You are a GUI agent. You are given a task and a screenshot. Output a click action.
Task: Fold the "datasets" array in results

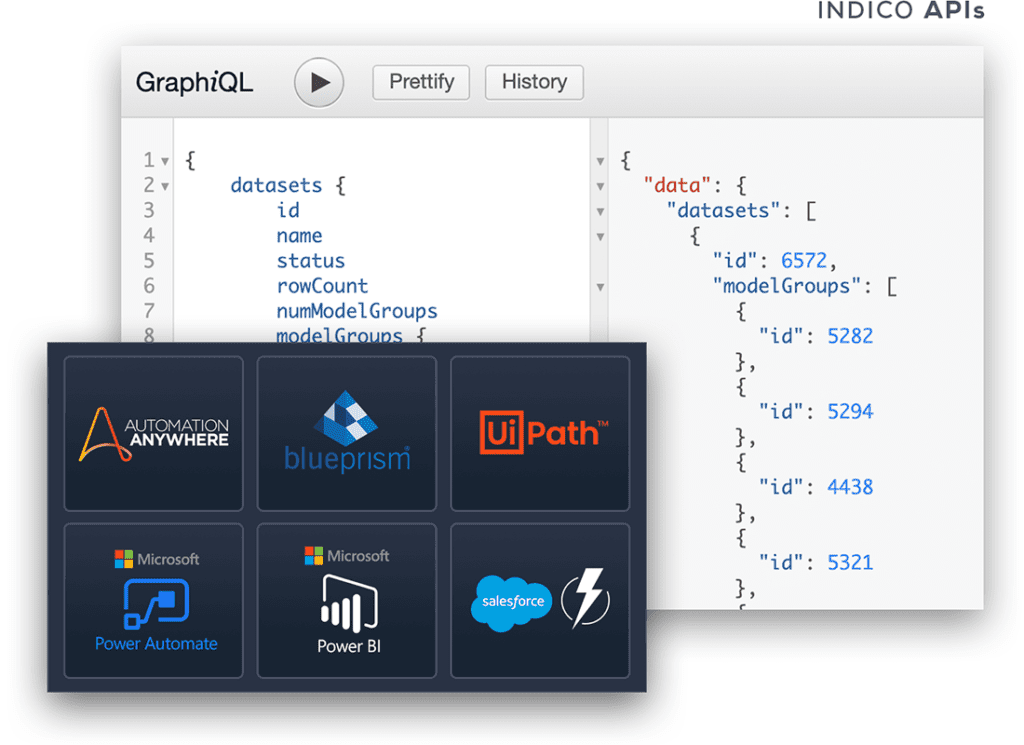pos(600,211)
